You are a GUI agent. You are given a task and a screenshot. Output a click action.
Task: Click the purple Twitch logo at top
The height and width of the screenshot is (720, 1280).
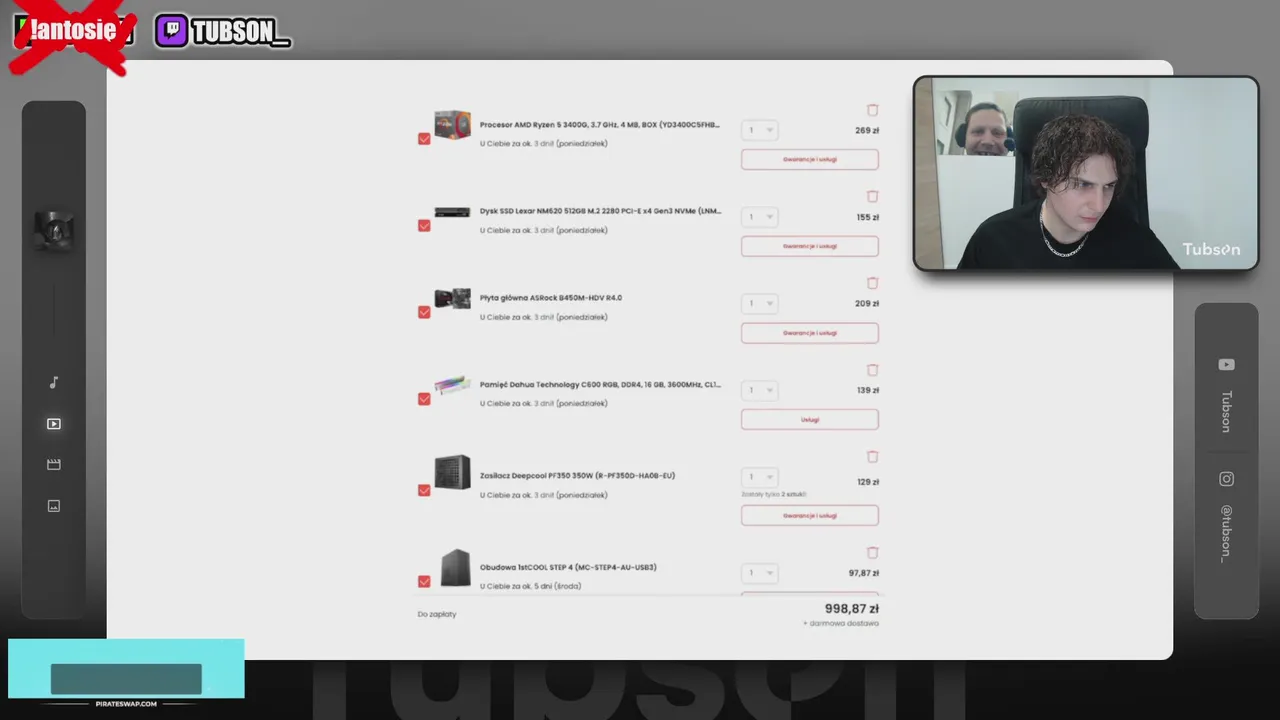click(x=171, y=31)
